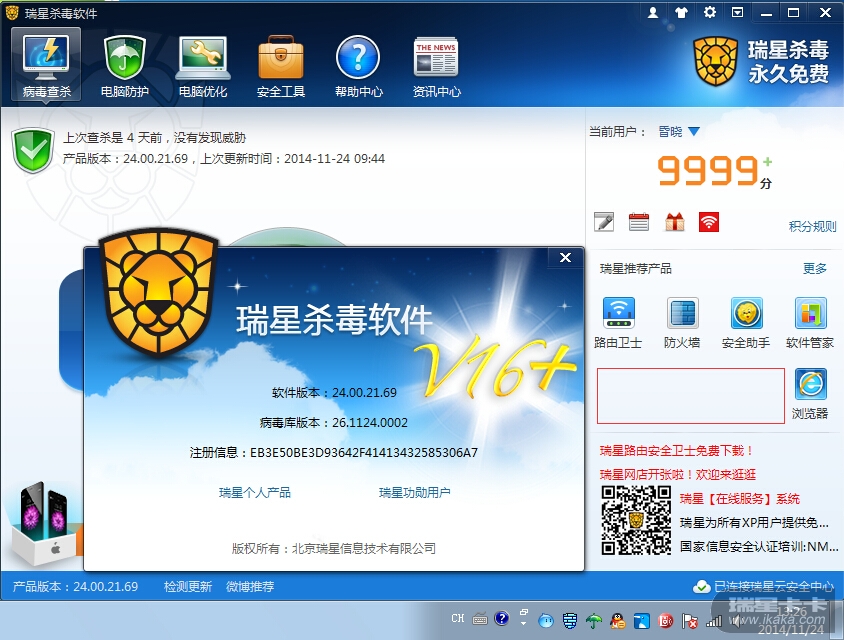Click the blue brick-pattern shield tray icon
This screenshot has width=844, height=640.
pyautogui.click(x=569, y=621)
